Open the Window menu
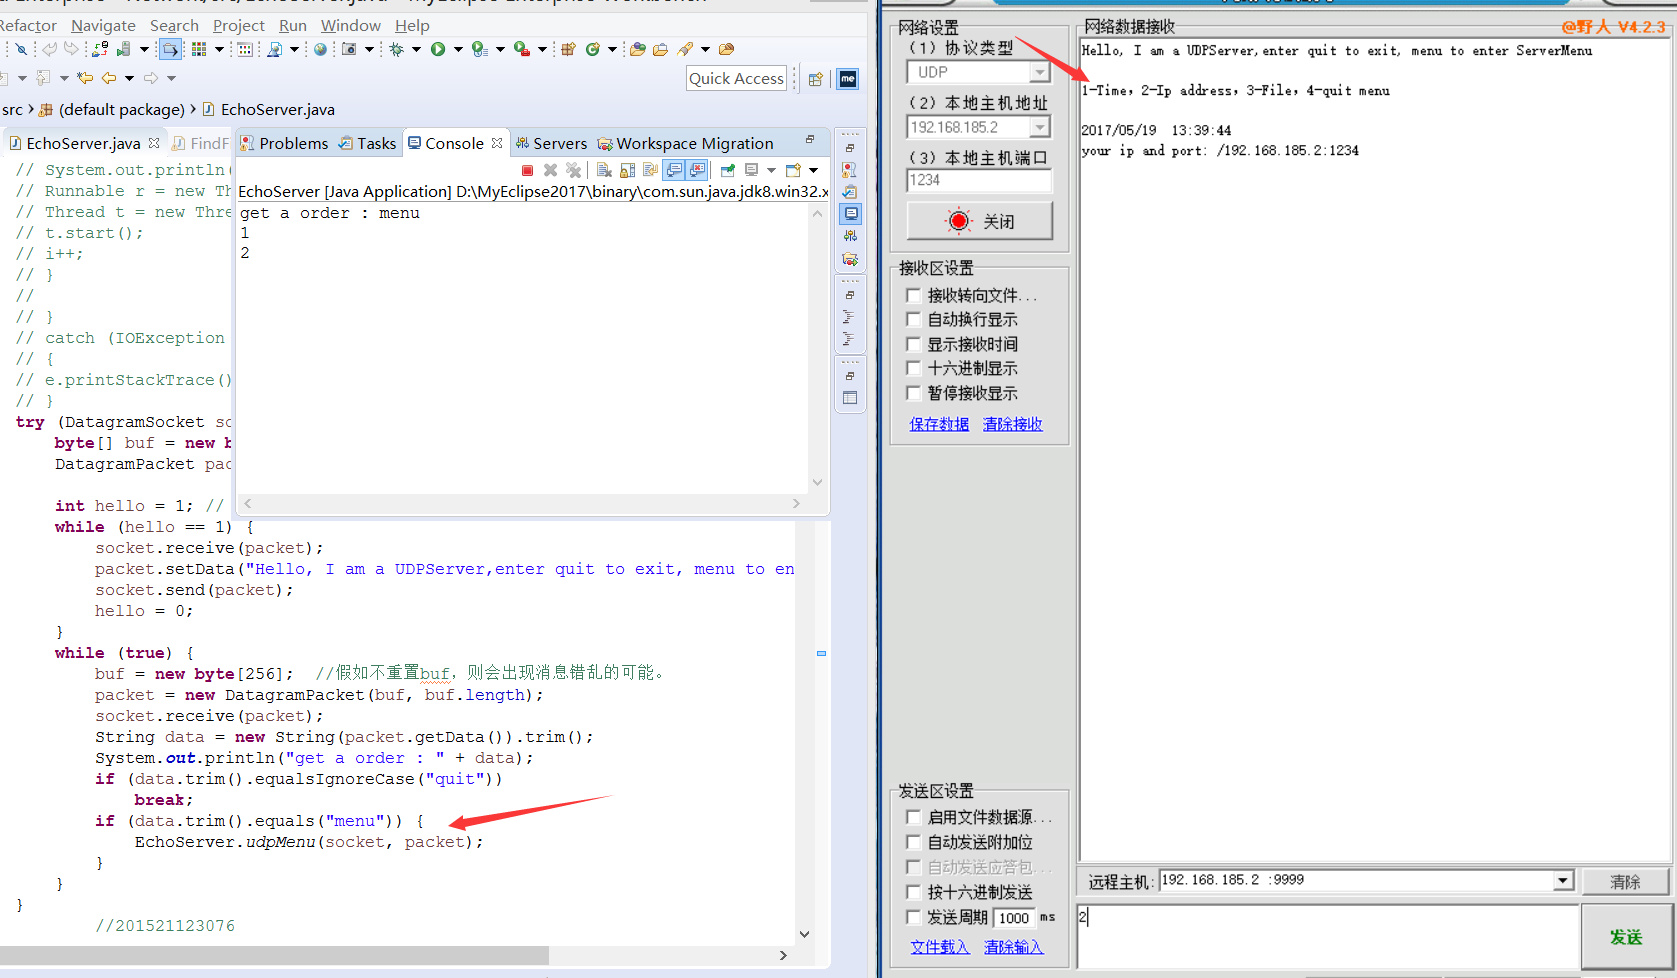 coord(350,25)
